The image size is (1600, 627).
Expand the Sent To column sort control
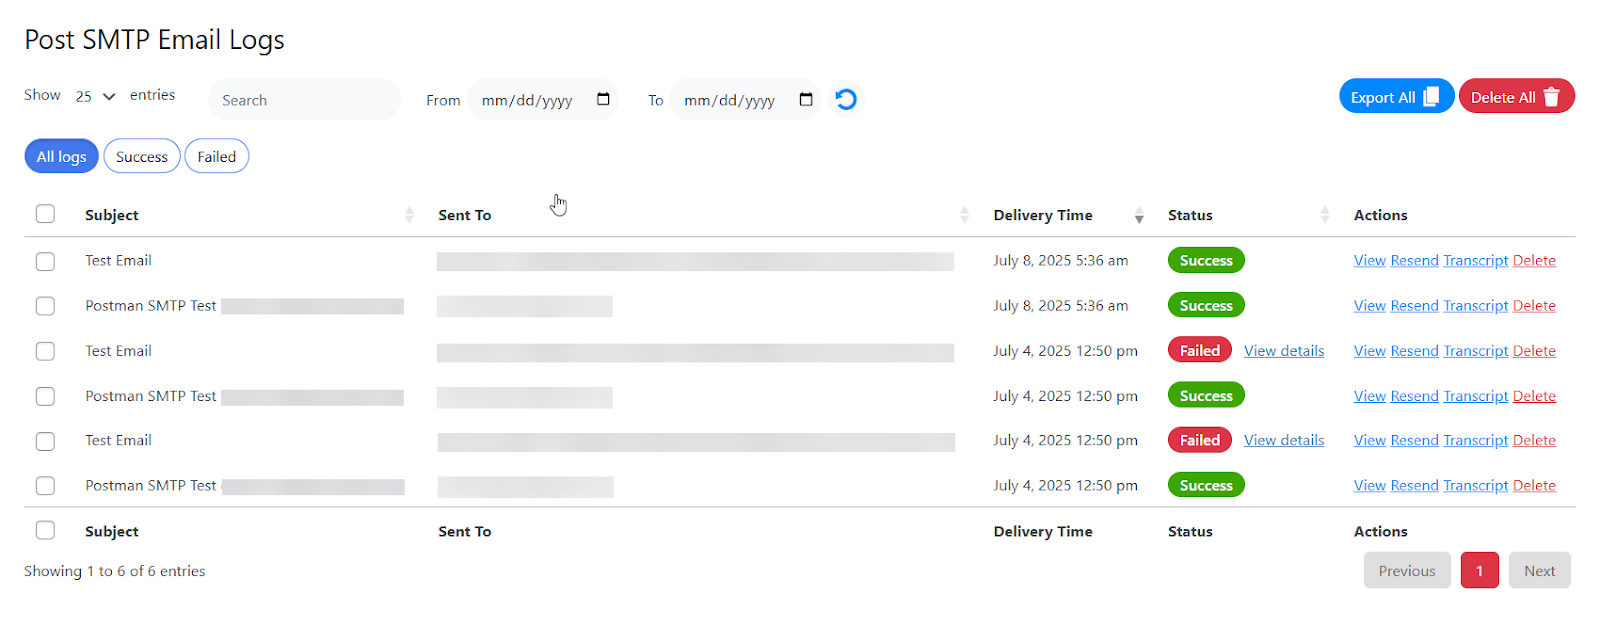click(x=963, y=214)
